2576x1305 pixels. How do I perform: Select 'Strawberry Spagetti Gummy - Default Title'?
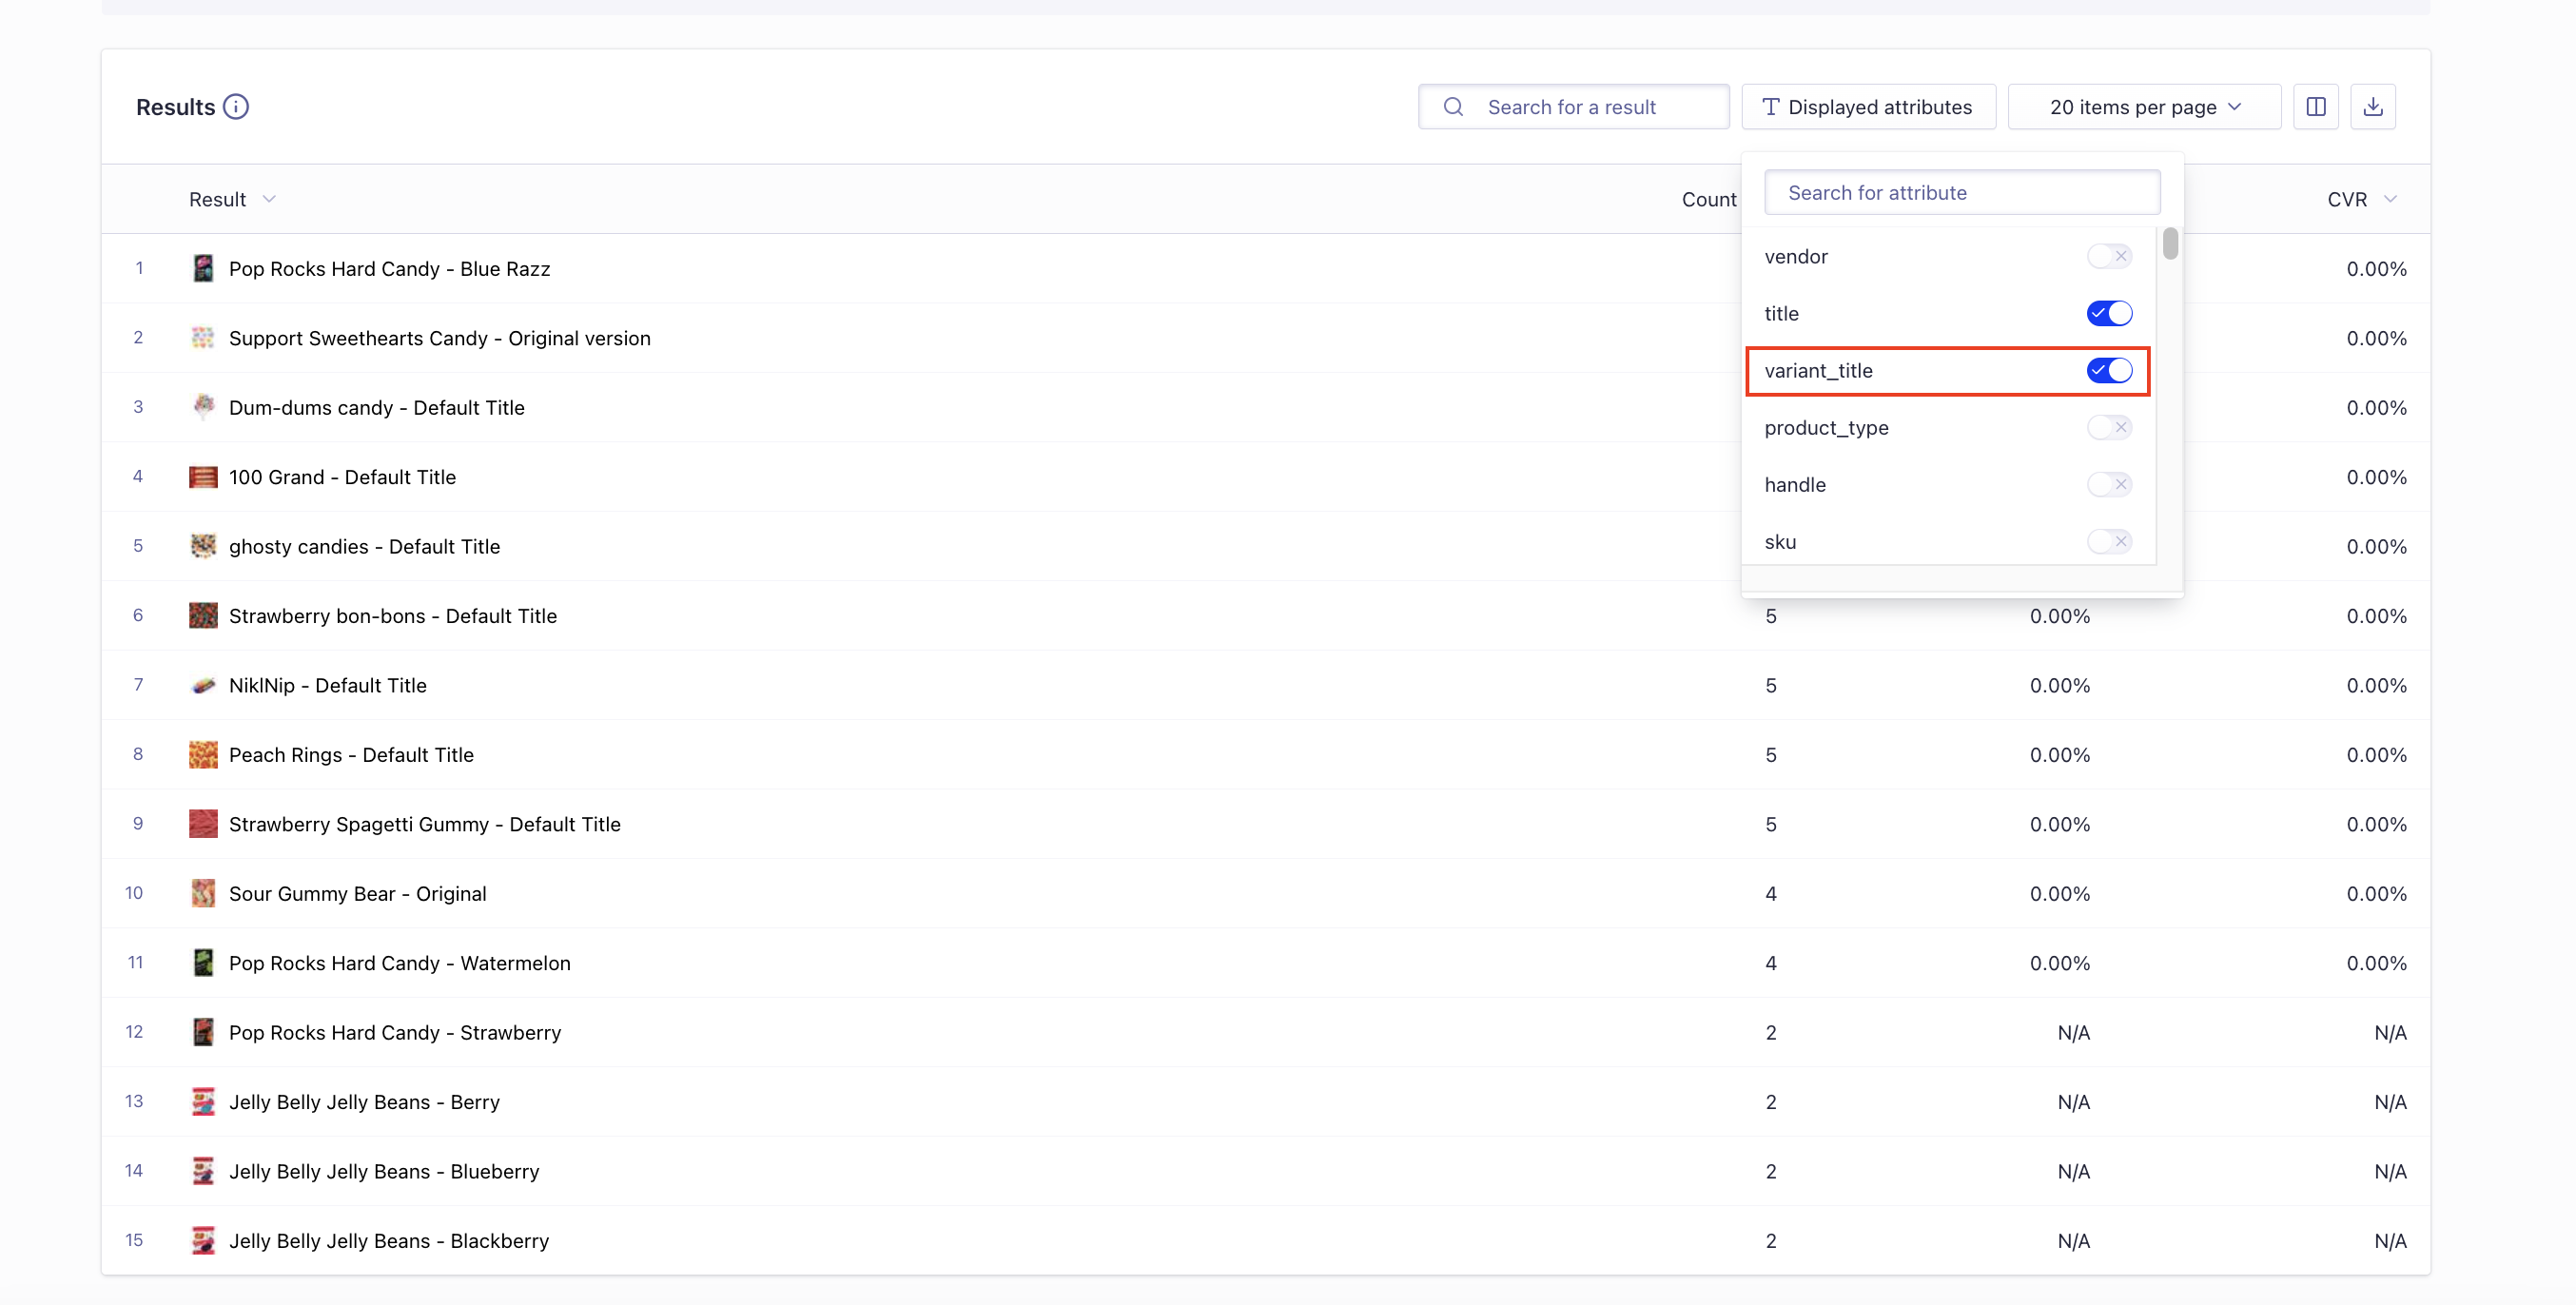click(424, 824)
